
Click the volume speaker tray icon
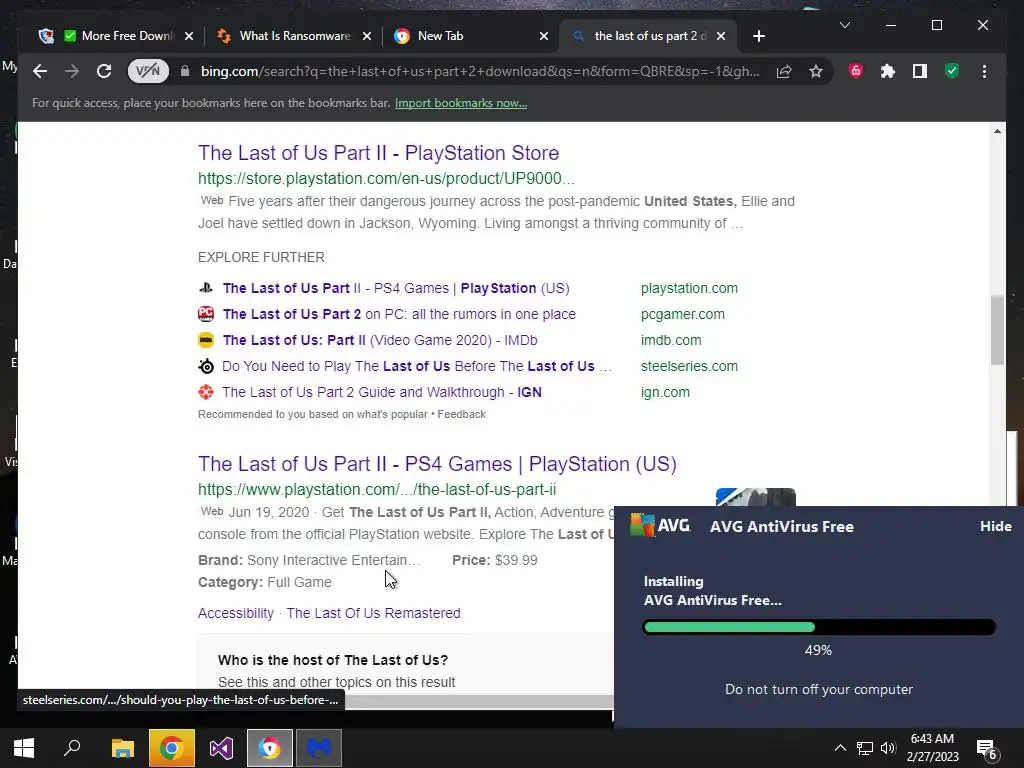click(888, 748)
